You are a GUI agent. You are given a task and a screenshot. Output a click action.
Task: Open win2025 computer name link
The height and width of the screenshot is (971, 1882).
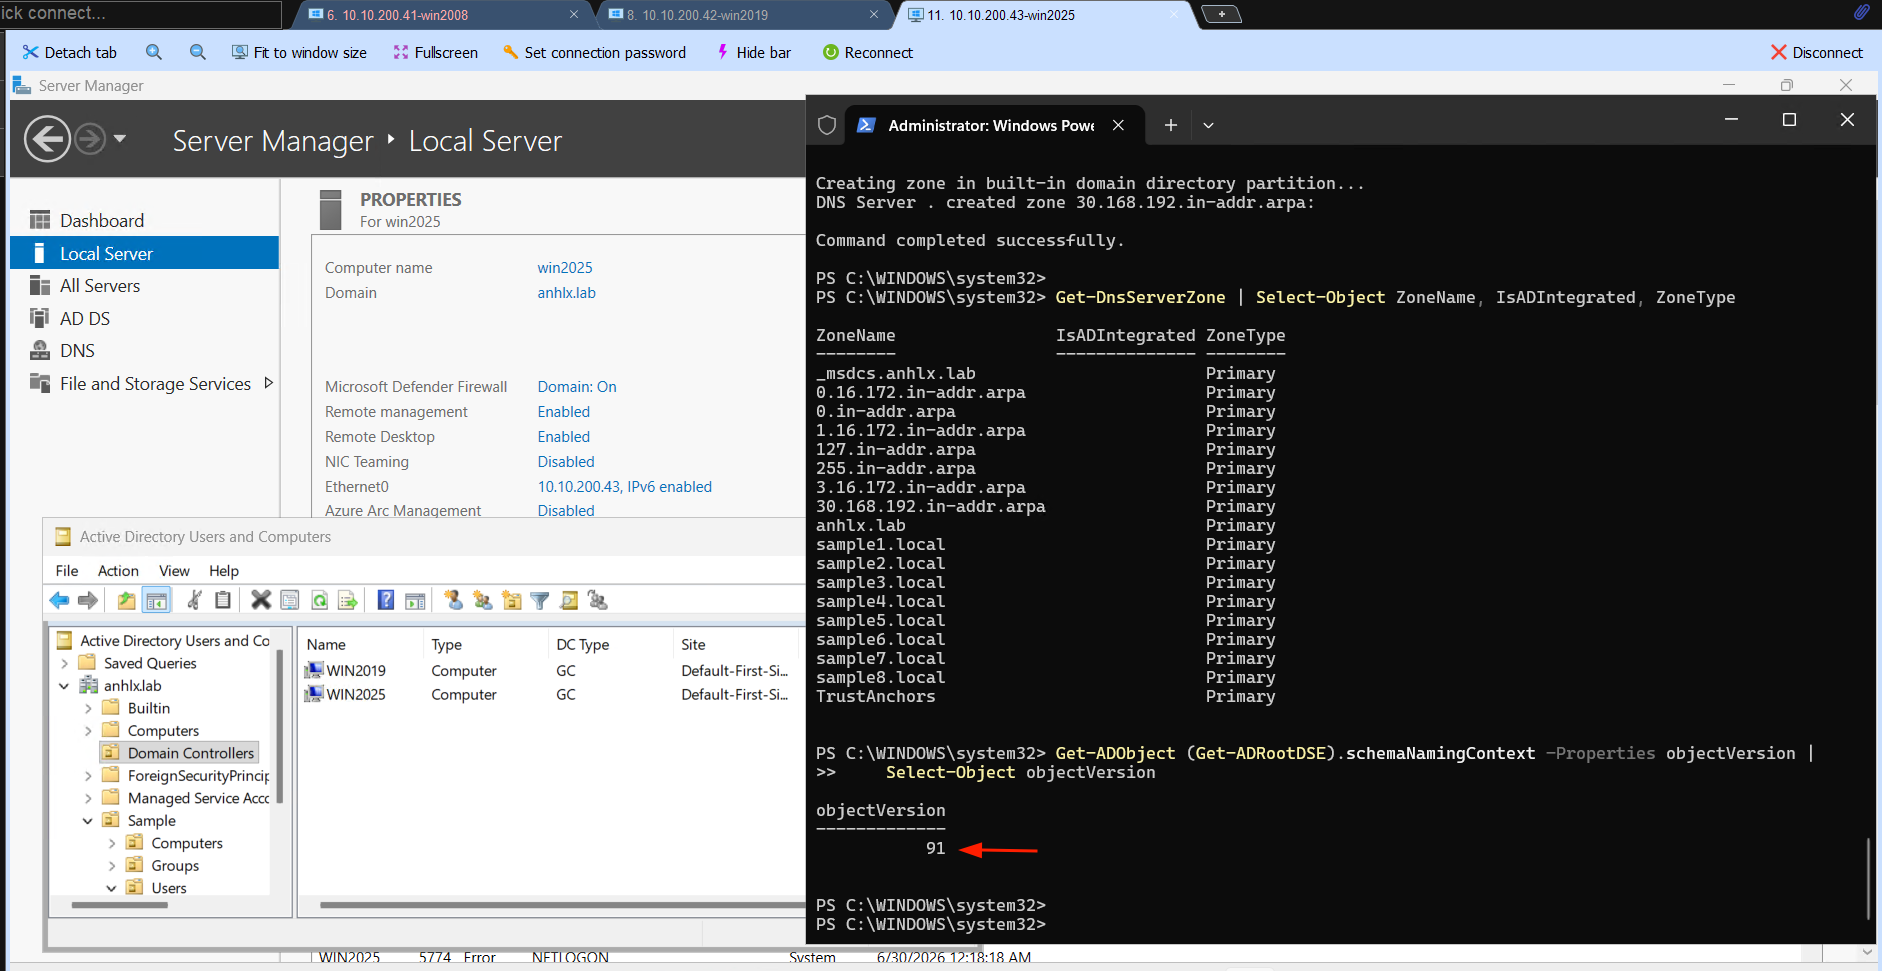pos(565,268)
